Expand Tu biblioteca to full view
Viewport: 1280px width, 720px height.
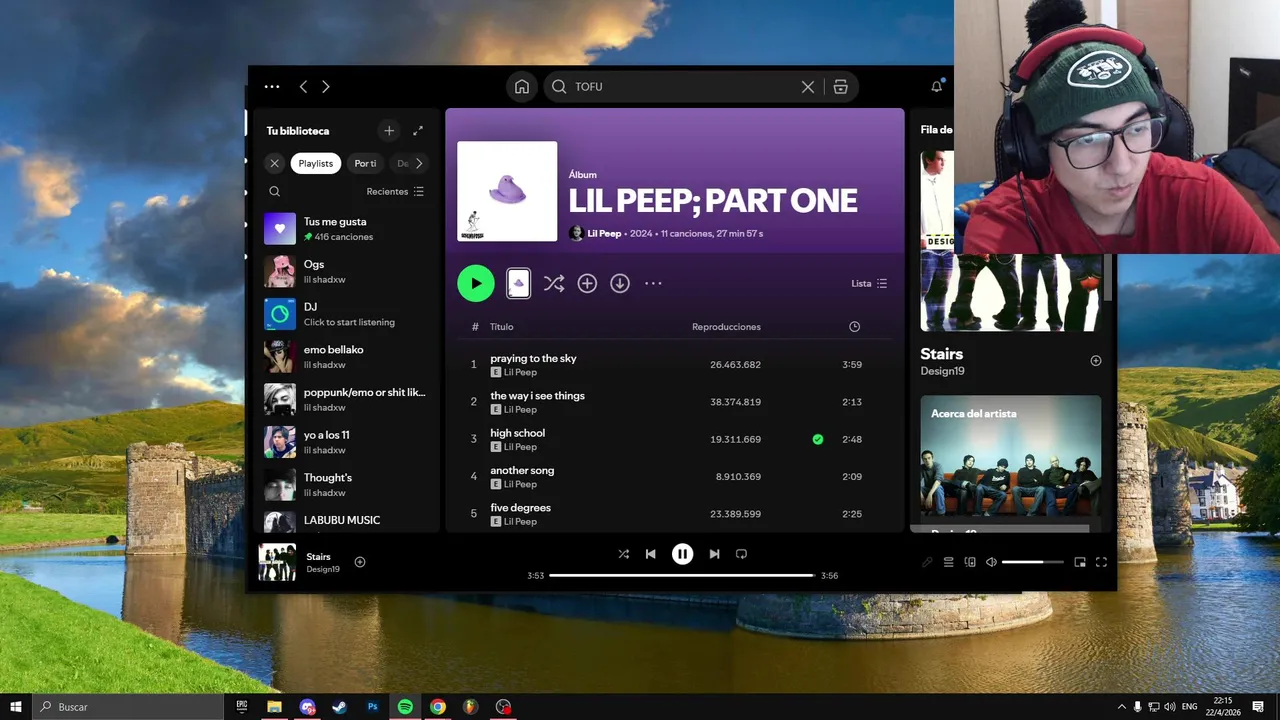click(x=418, y=131)
